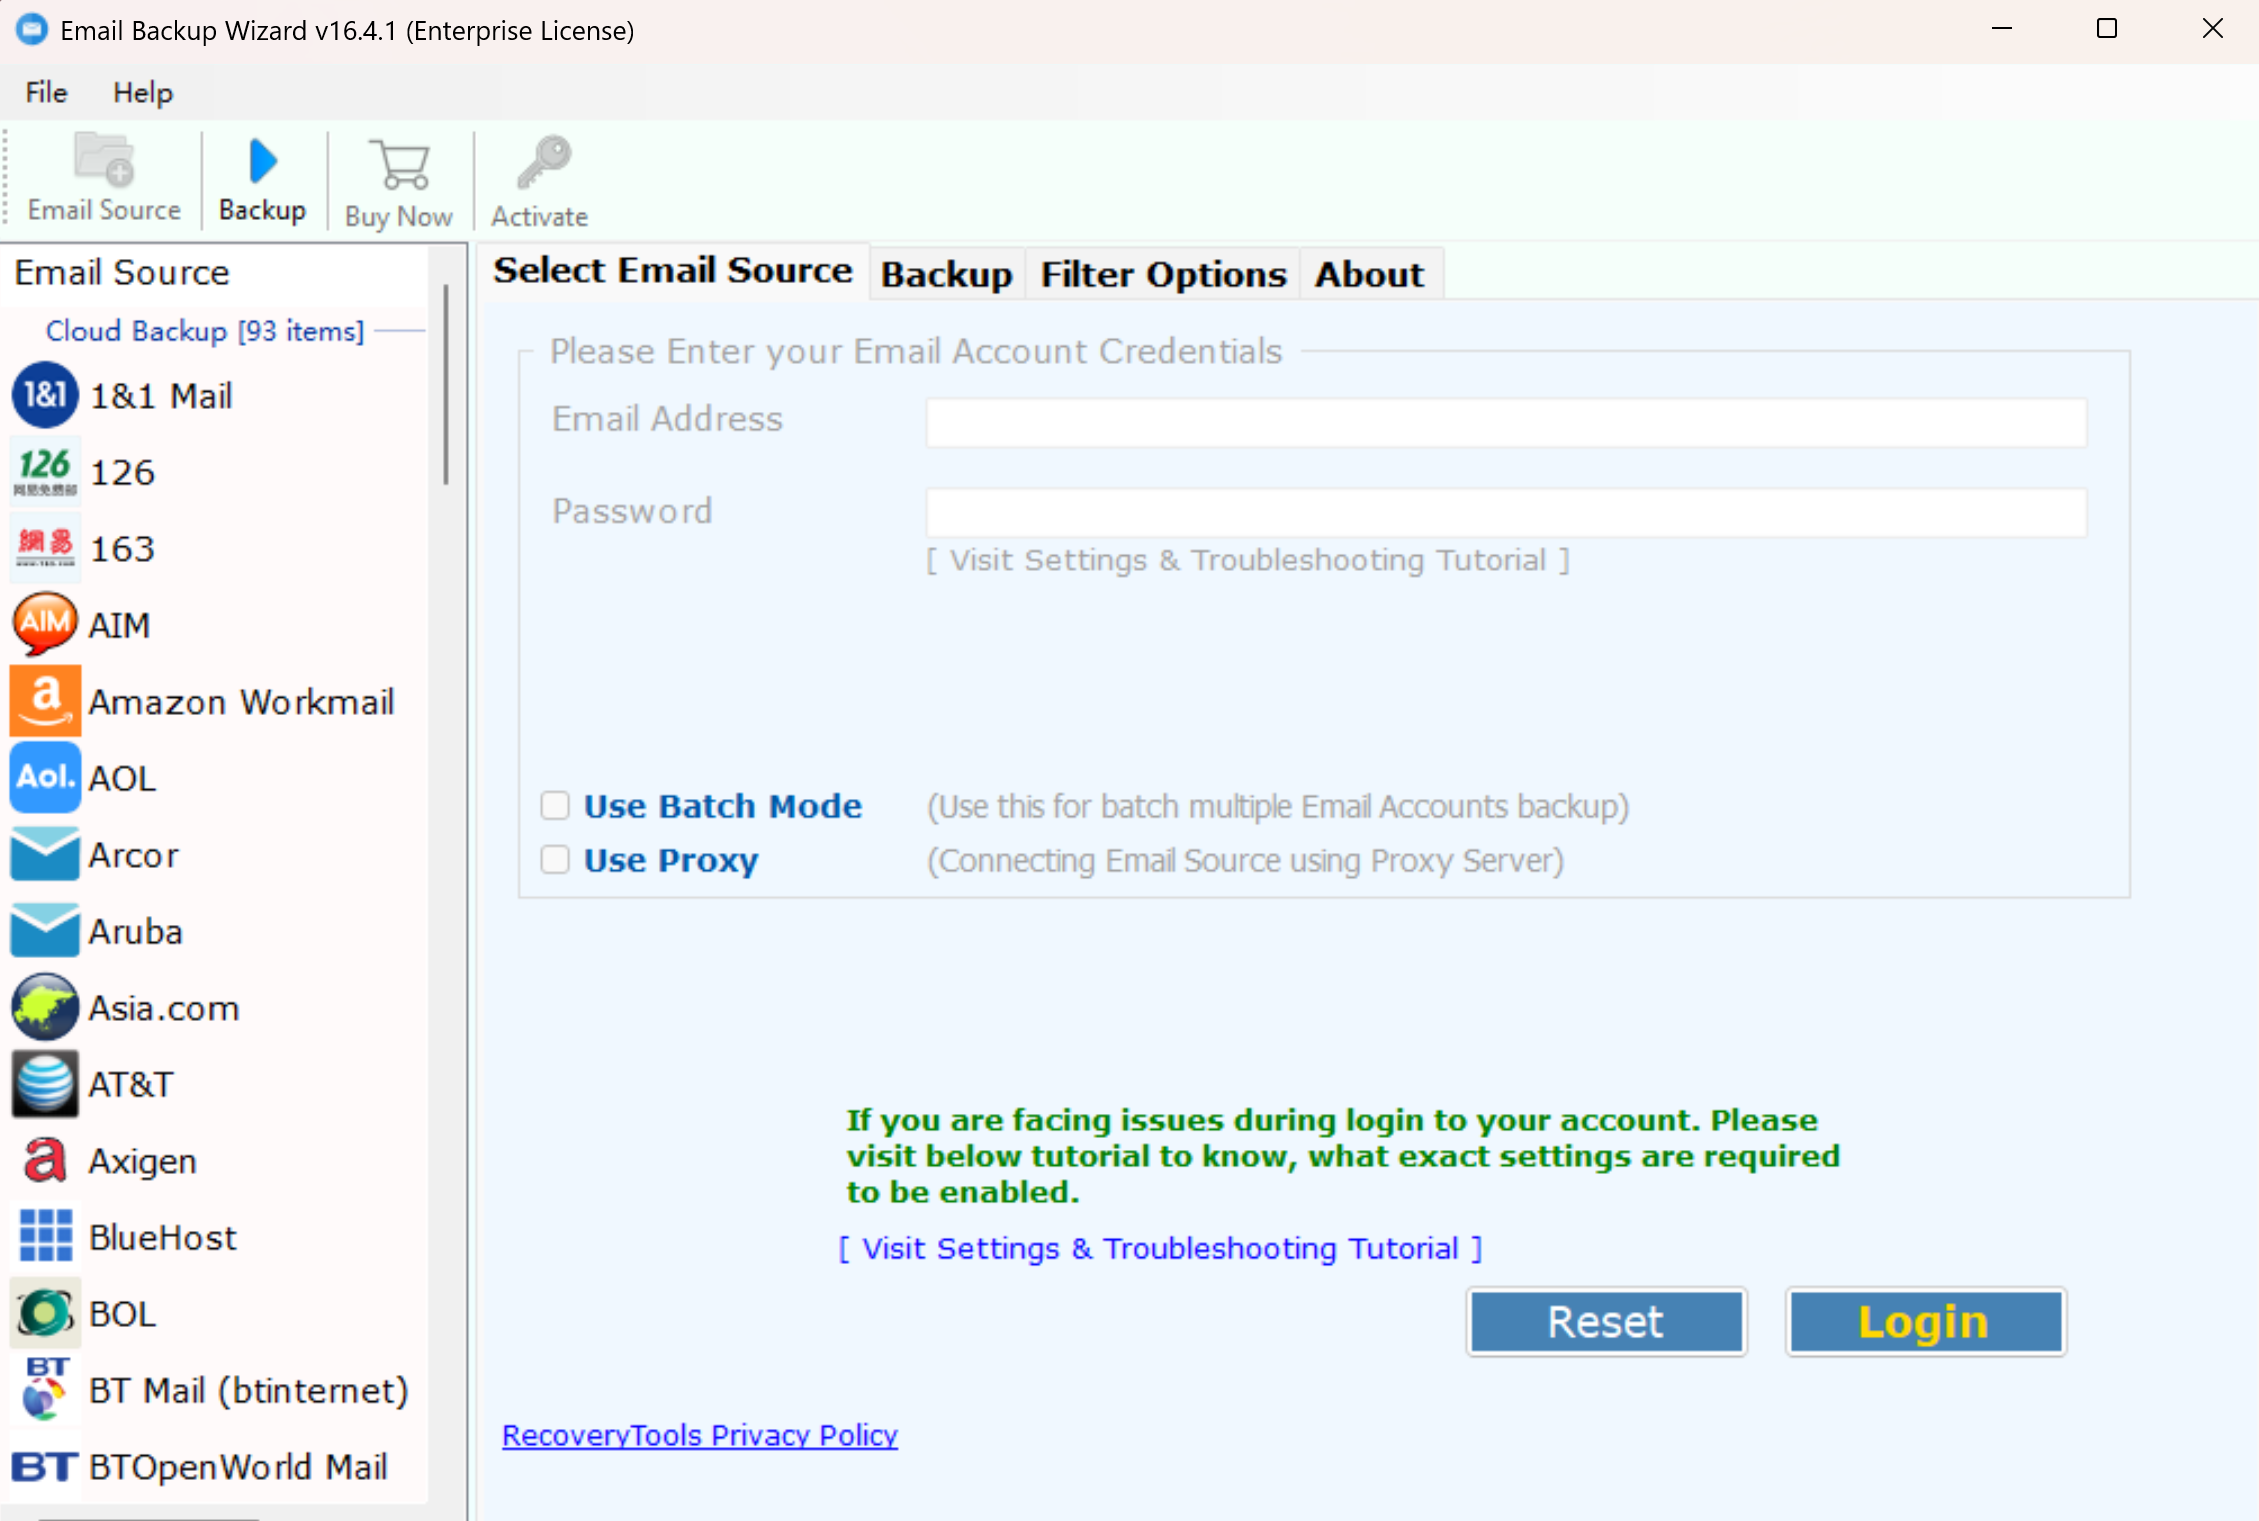Select the 126 mail source icon
Screen dimensions: 2259x1521
tap(45, 471)
